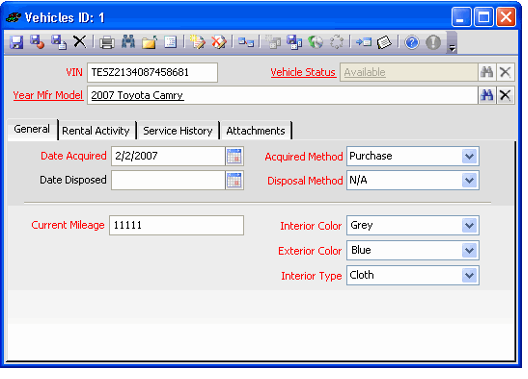Click the binoculars Find icon in toolbar
Viewport: 528px width, 379px height.
pyautogui.click(x=128, y=42)
